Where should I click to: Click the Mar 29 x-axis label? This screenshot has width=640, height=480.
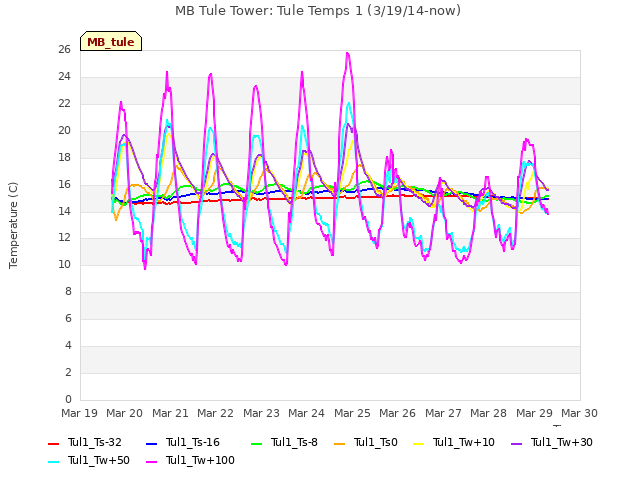click(535, 413)
